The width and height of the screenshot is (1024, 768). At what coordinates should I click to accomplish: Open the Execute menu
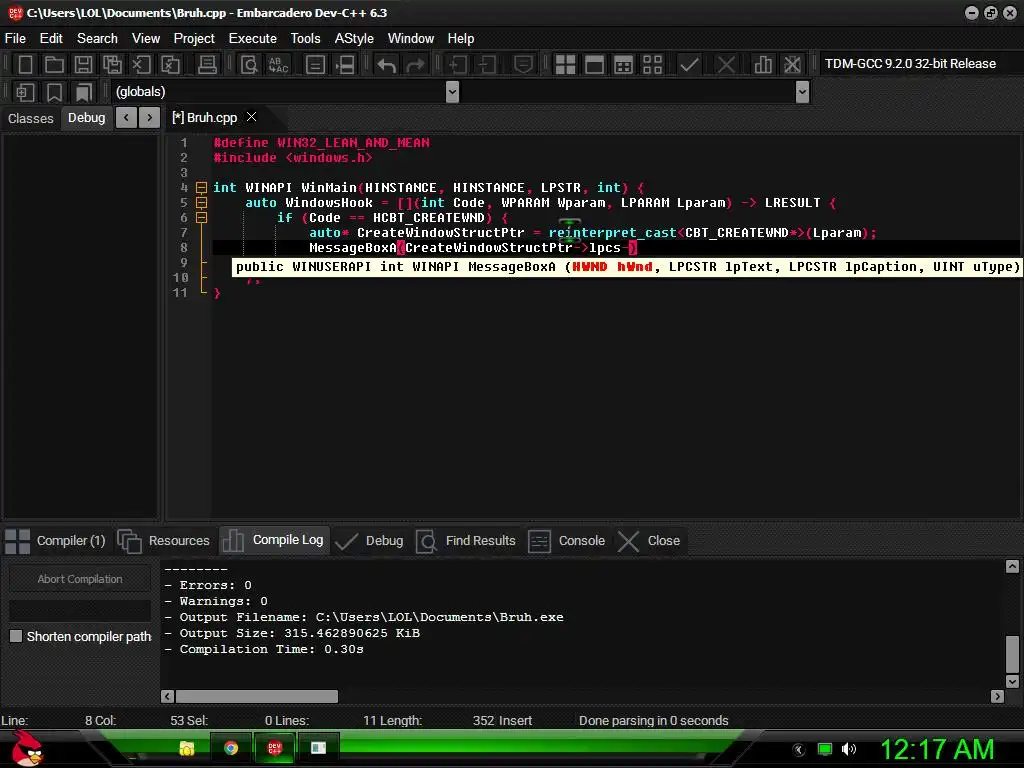[253, 39]
